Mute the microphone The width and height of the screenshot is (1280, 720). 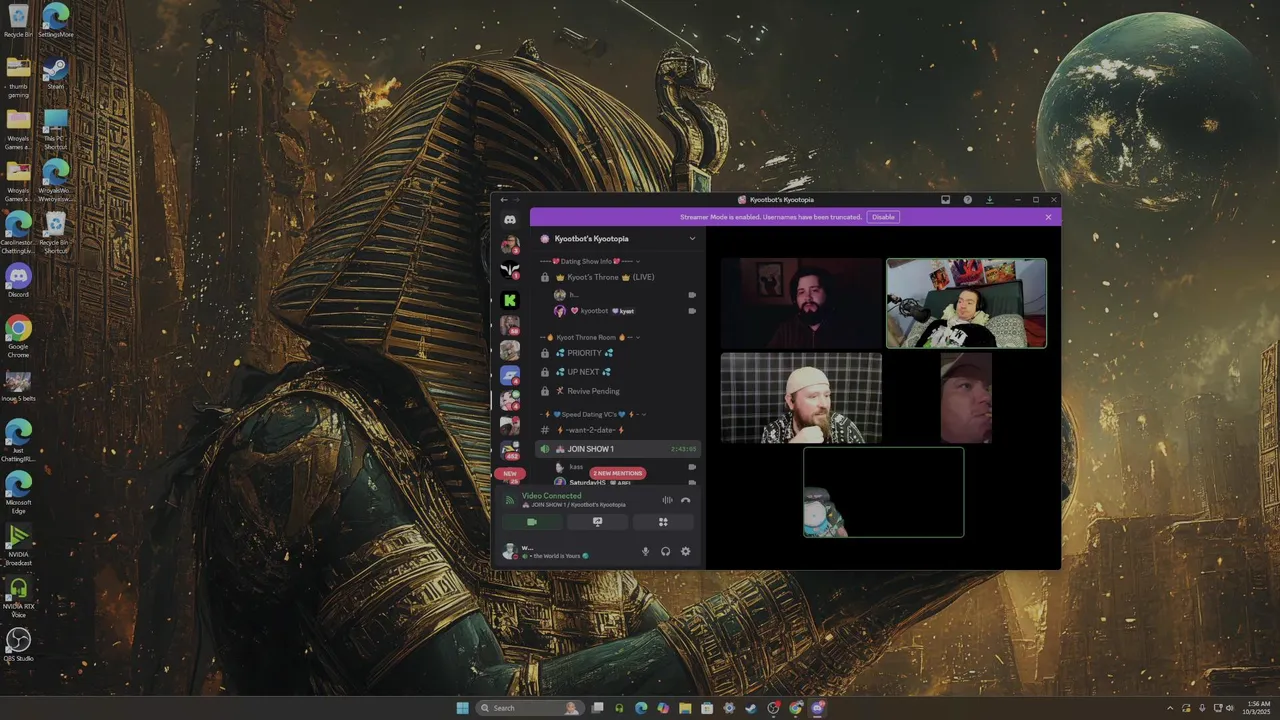[x=645, y=551]
